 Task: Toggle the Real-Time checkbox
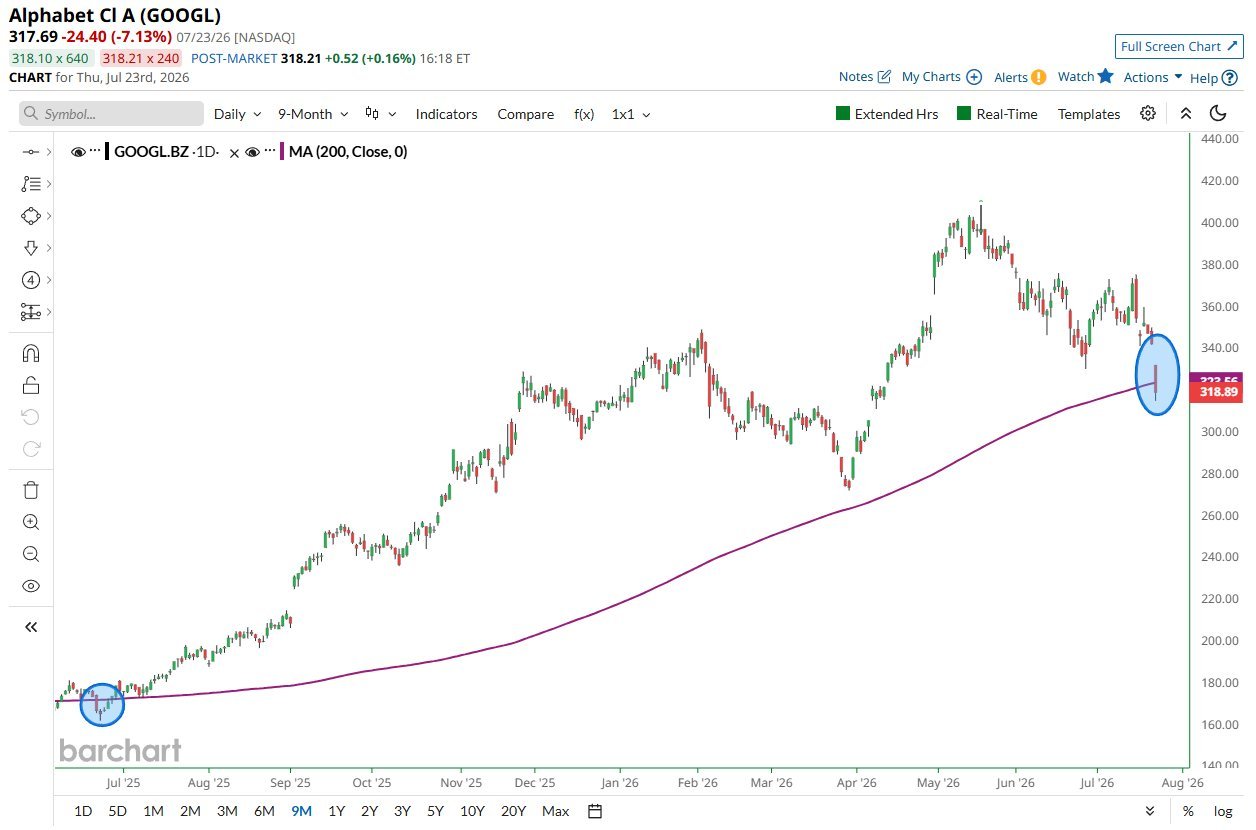[997, 114]
